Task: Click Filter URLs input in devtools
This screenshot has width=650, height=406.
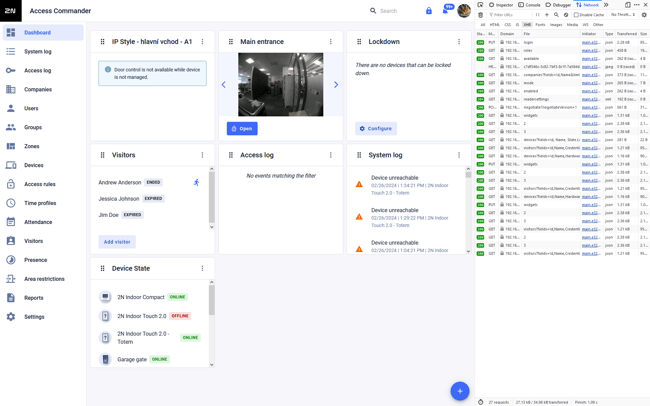Action: (x=510, y=15)
